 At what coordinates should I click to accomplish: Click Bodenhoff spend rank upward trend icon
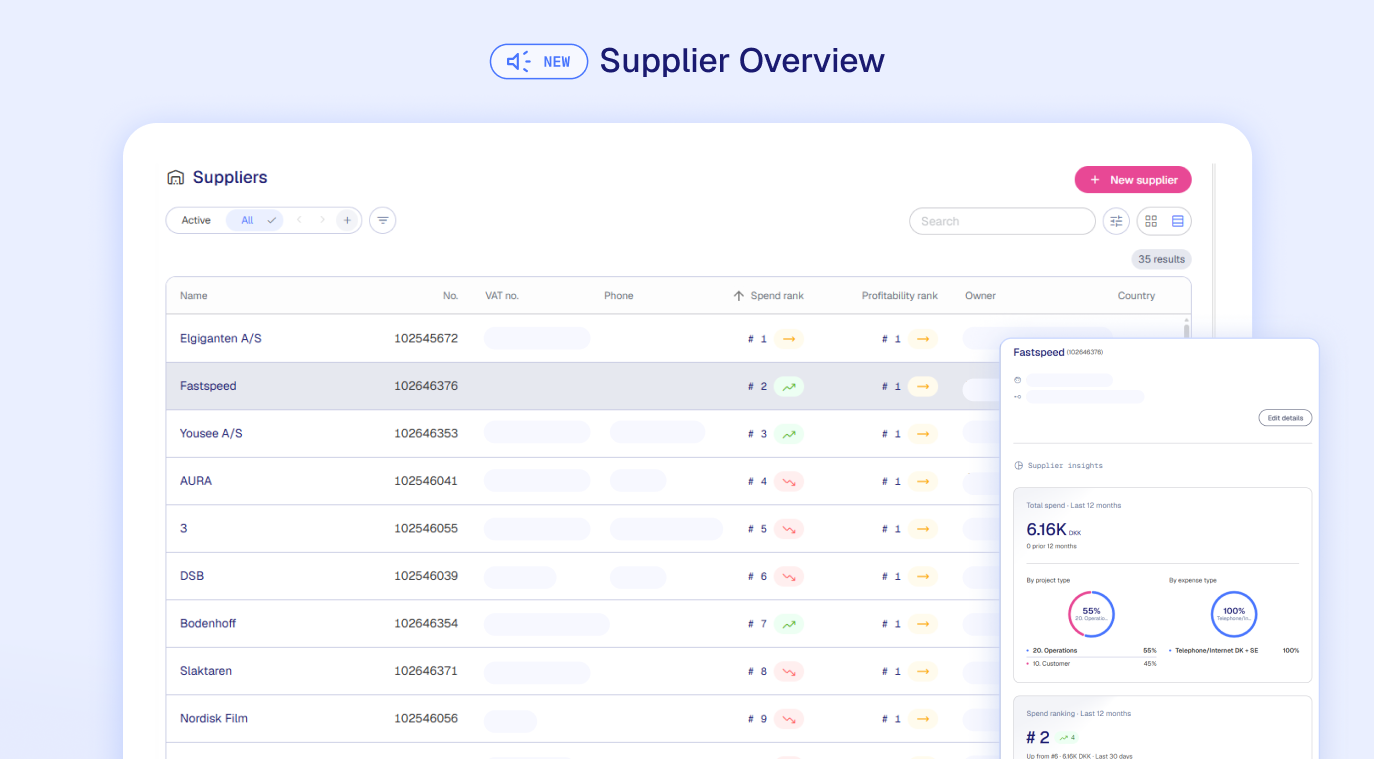click(x=789, y=624)
